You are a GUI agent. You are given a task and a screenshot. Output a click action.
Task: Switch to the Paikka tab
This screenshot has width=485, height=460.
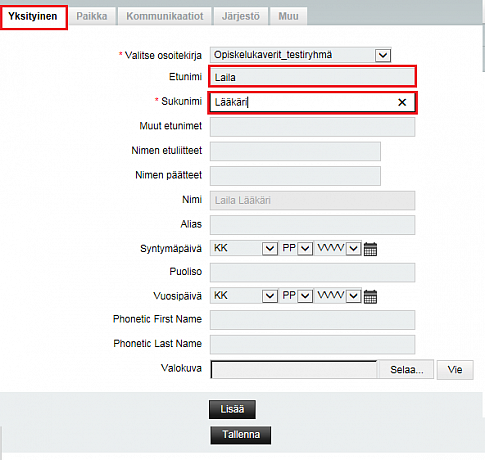pyautogui.click(x=92, y=16)
